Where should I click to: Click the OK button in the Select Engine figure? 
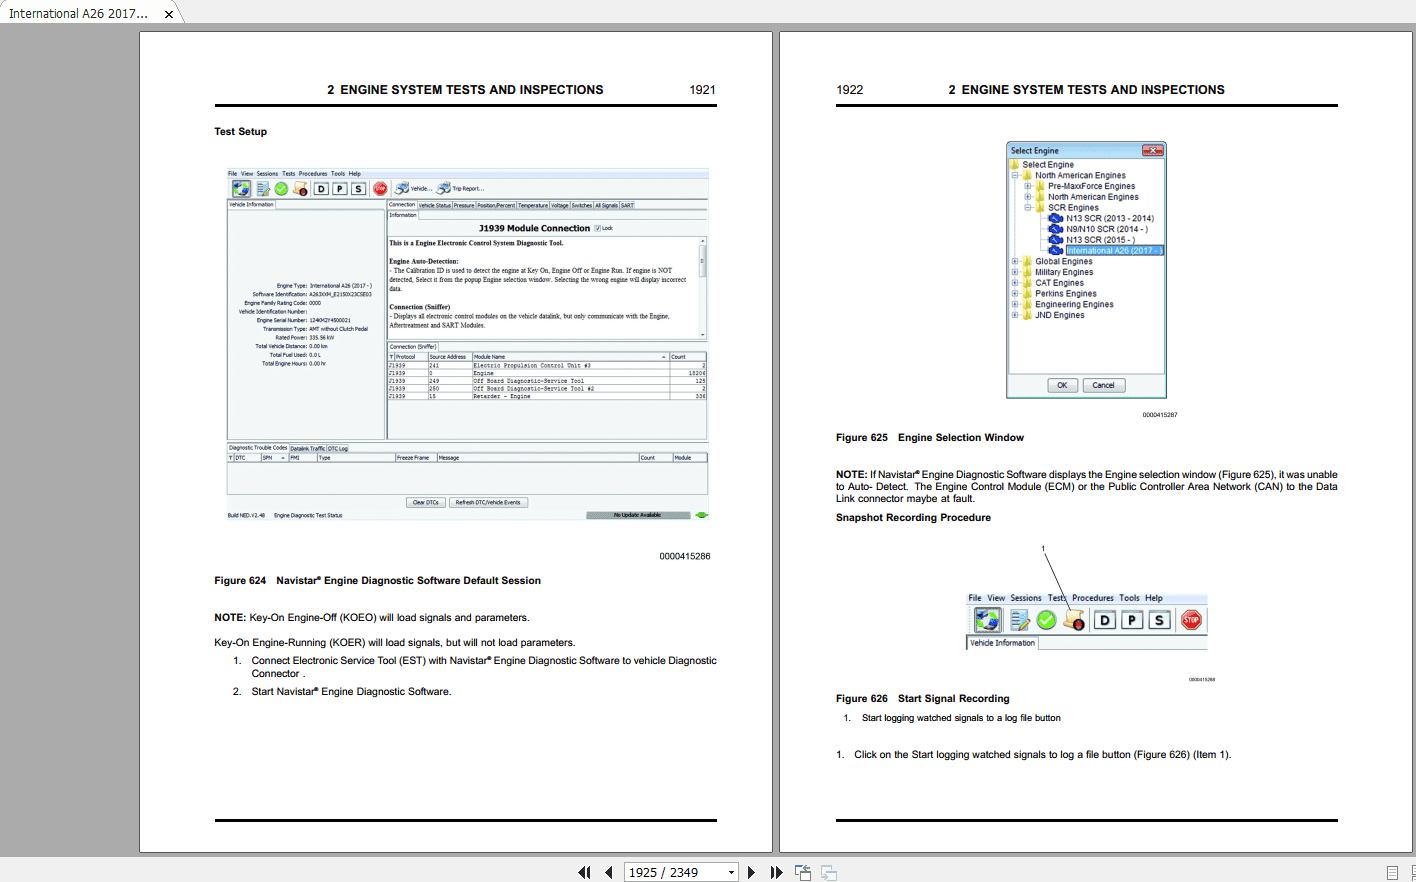pos(1062,385)
